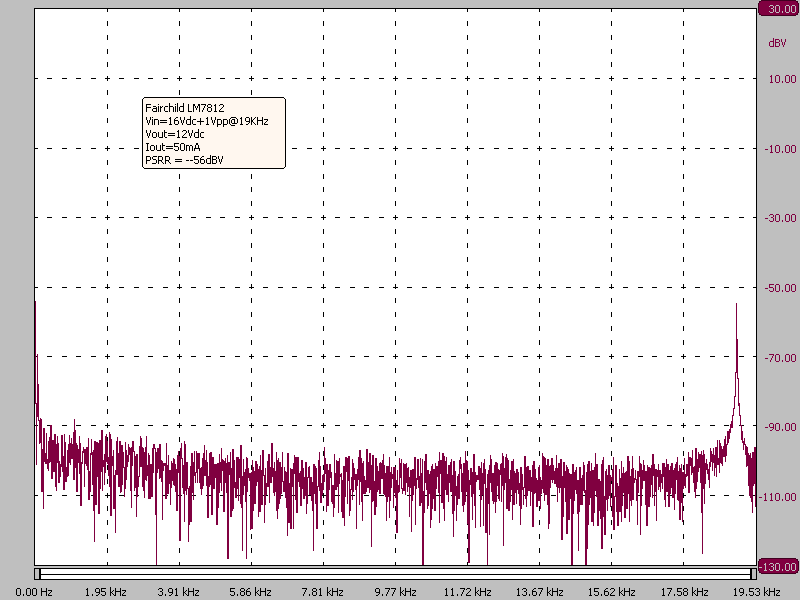Click the 'PSRR = --56dBV' annotation line
This screenshot has width=800, height=600.
[184, 160]
